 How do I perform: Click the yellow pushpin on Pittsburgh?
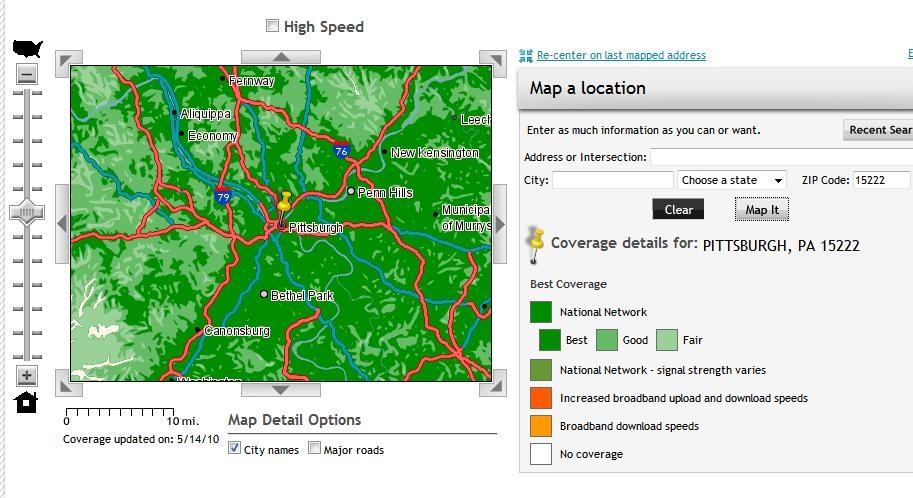(x=284, y=203)
